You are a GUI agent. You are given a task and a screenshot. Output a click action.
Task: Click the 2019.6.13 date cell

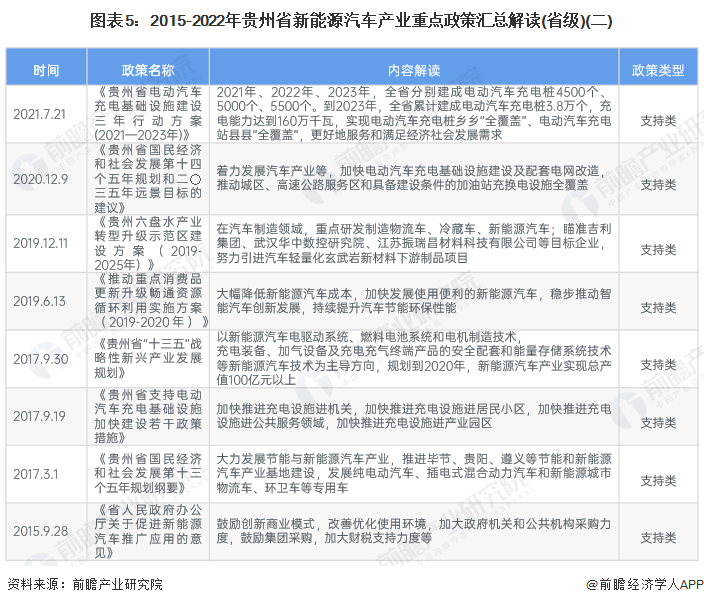41,301
